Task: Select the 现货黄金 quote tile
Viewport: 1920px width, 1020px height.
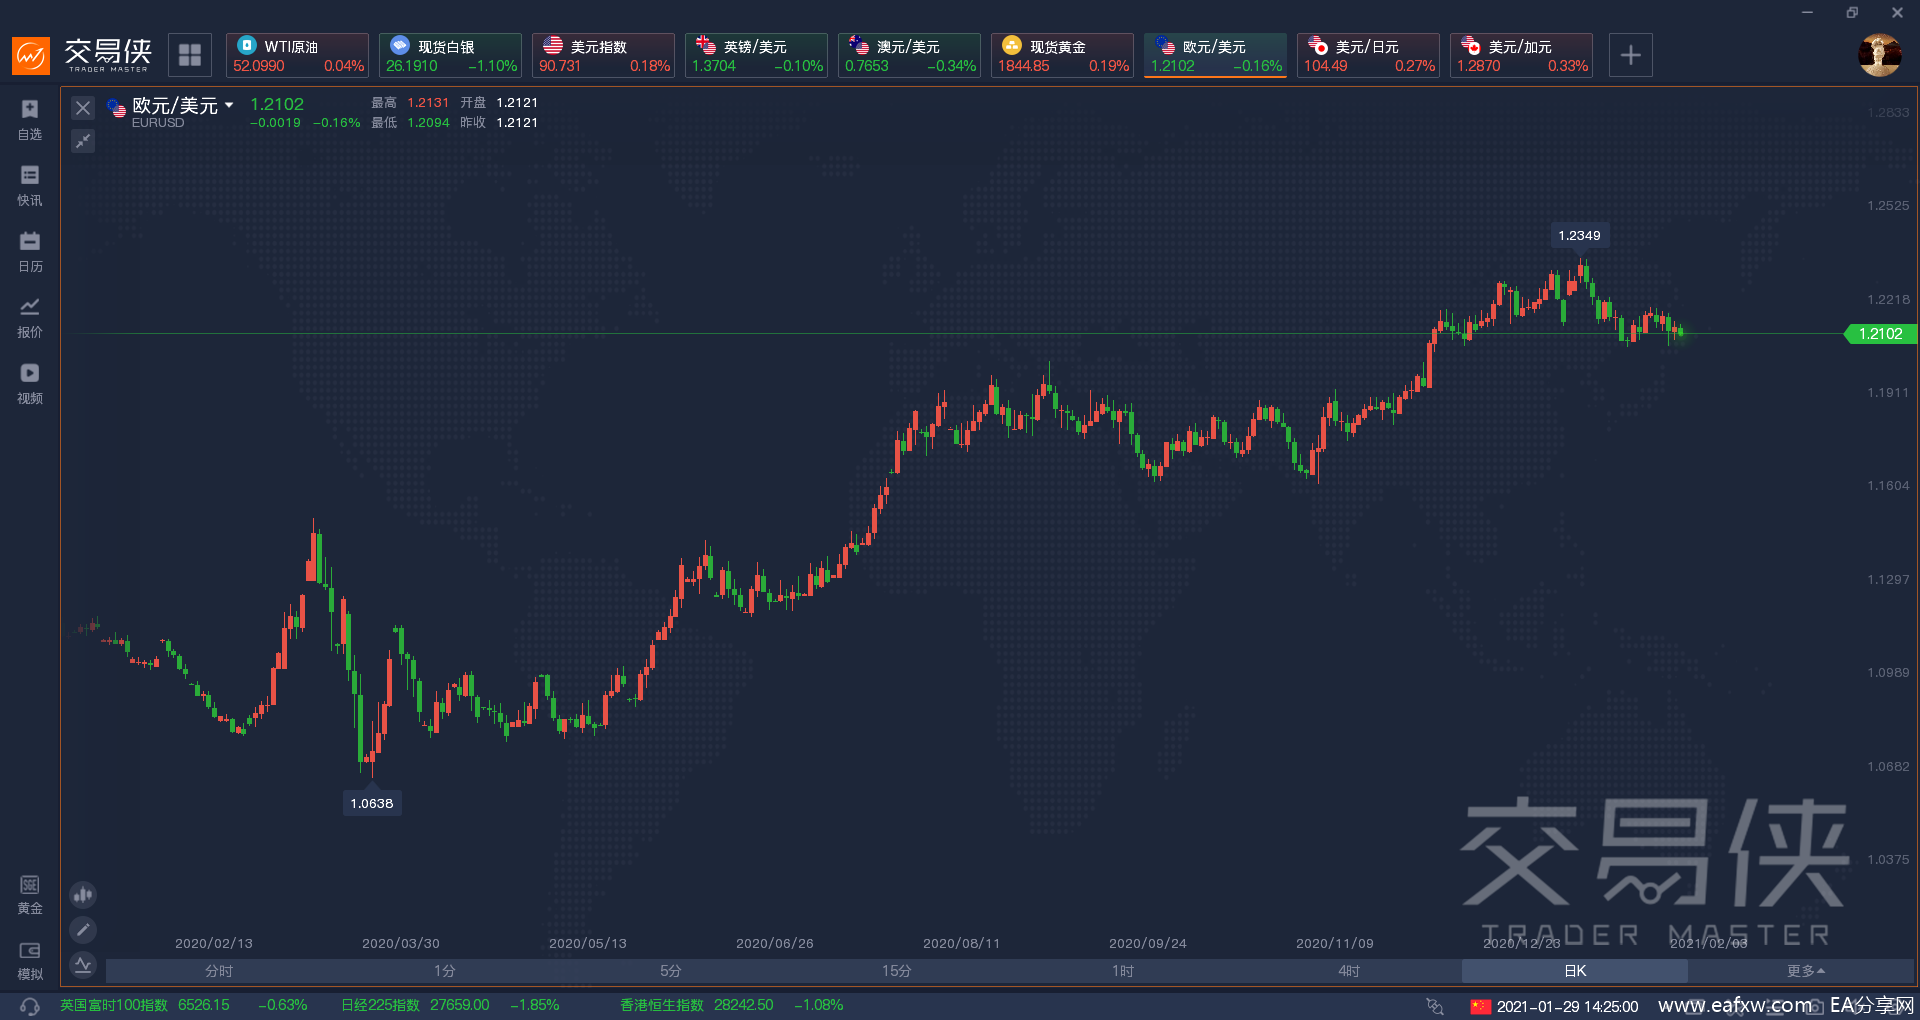Action: pos(1062,55)
